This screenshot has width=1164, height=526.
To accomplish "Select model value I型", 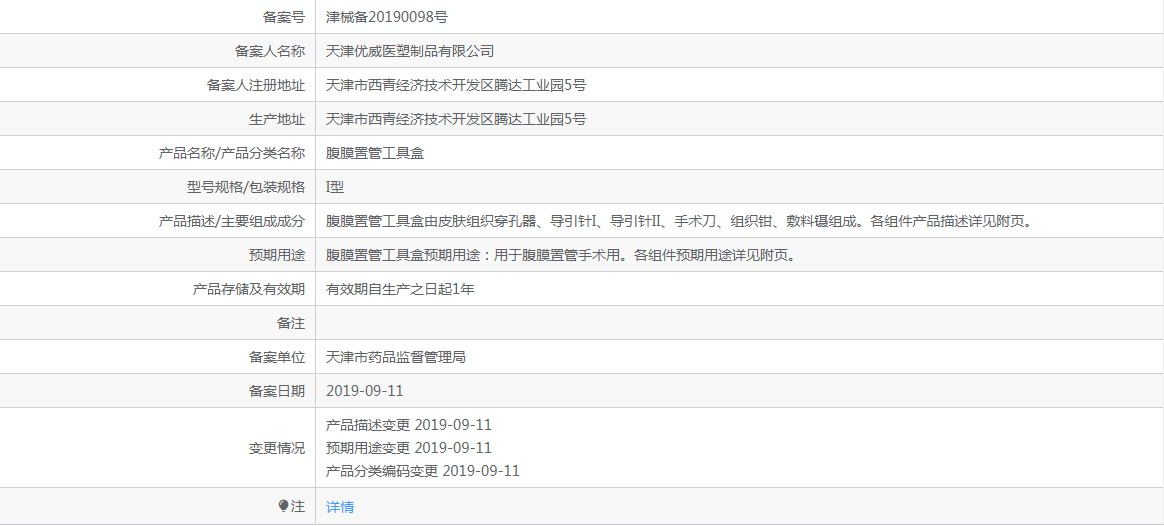I will 335,187.
